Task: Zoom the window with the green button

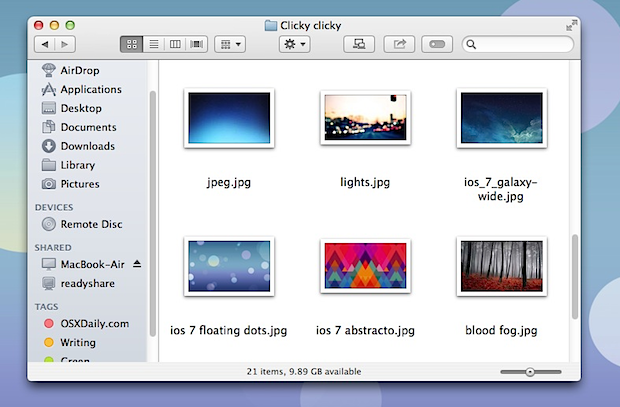Action: click(x=70, y=26)
